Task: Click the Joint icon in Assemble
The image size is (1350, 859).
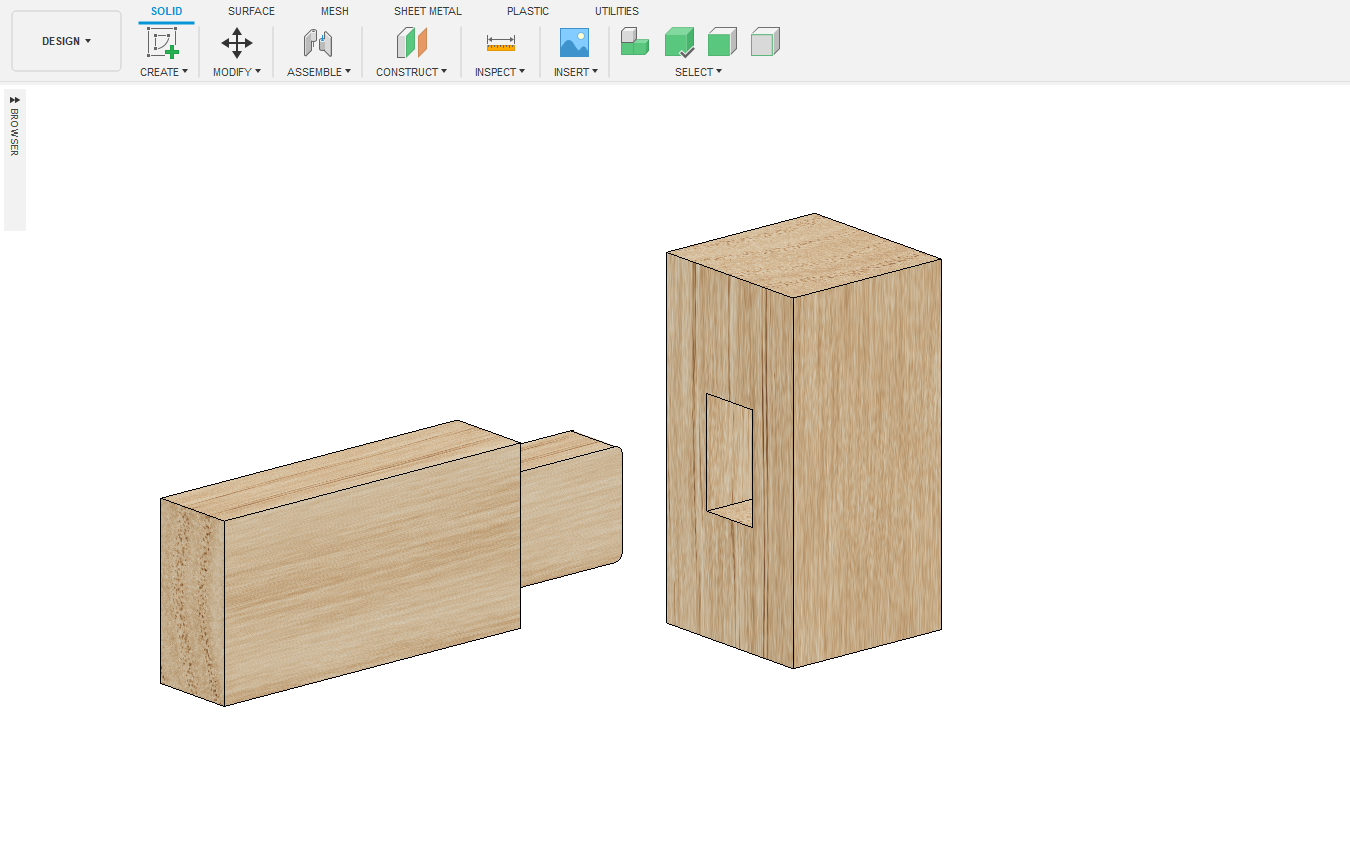Action: pos(318,43)
